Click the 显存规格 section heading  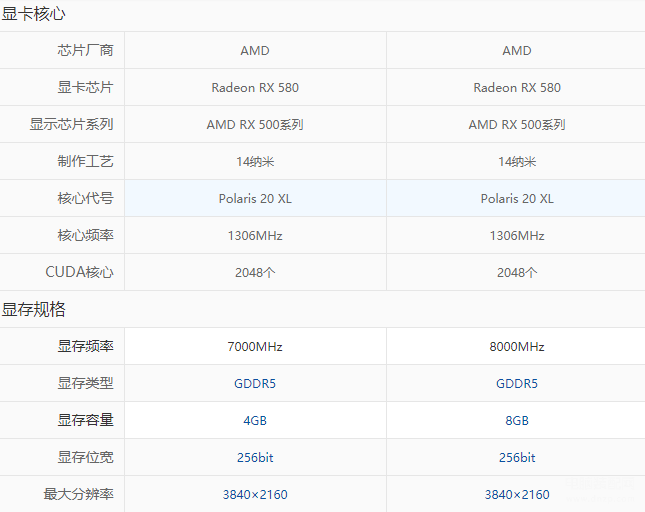pos(33,309)
